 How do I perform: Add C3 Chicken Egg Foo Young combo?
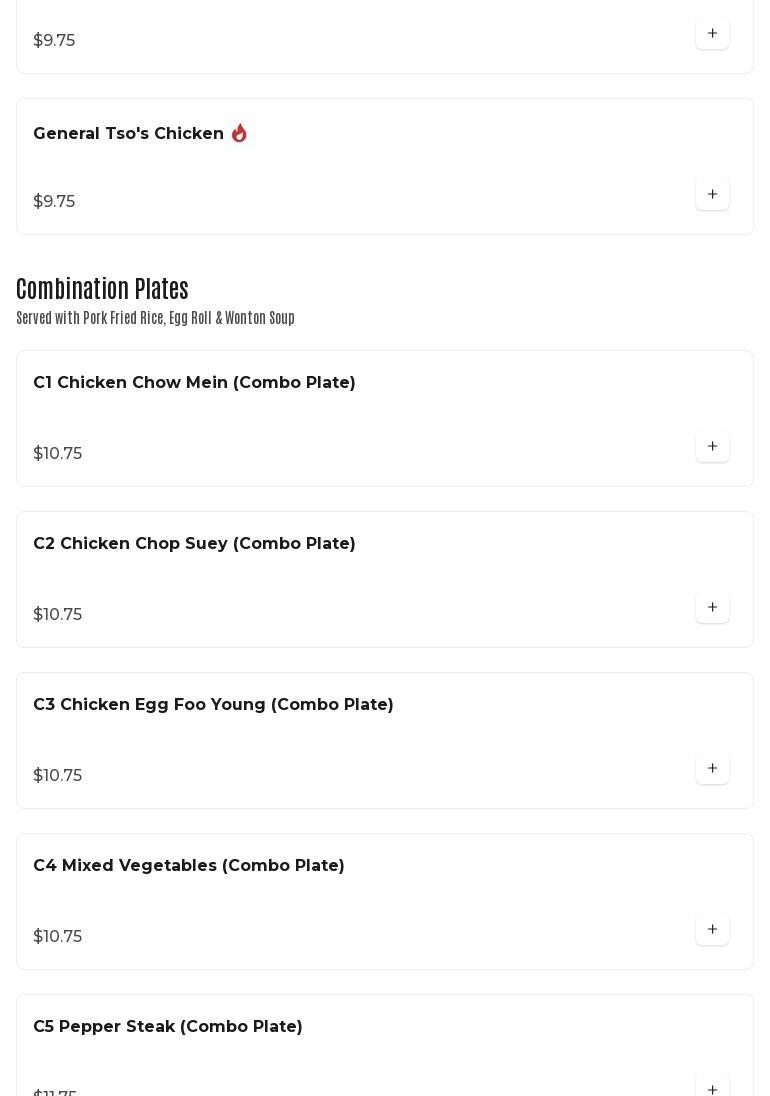point(712,768)
